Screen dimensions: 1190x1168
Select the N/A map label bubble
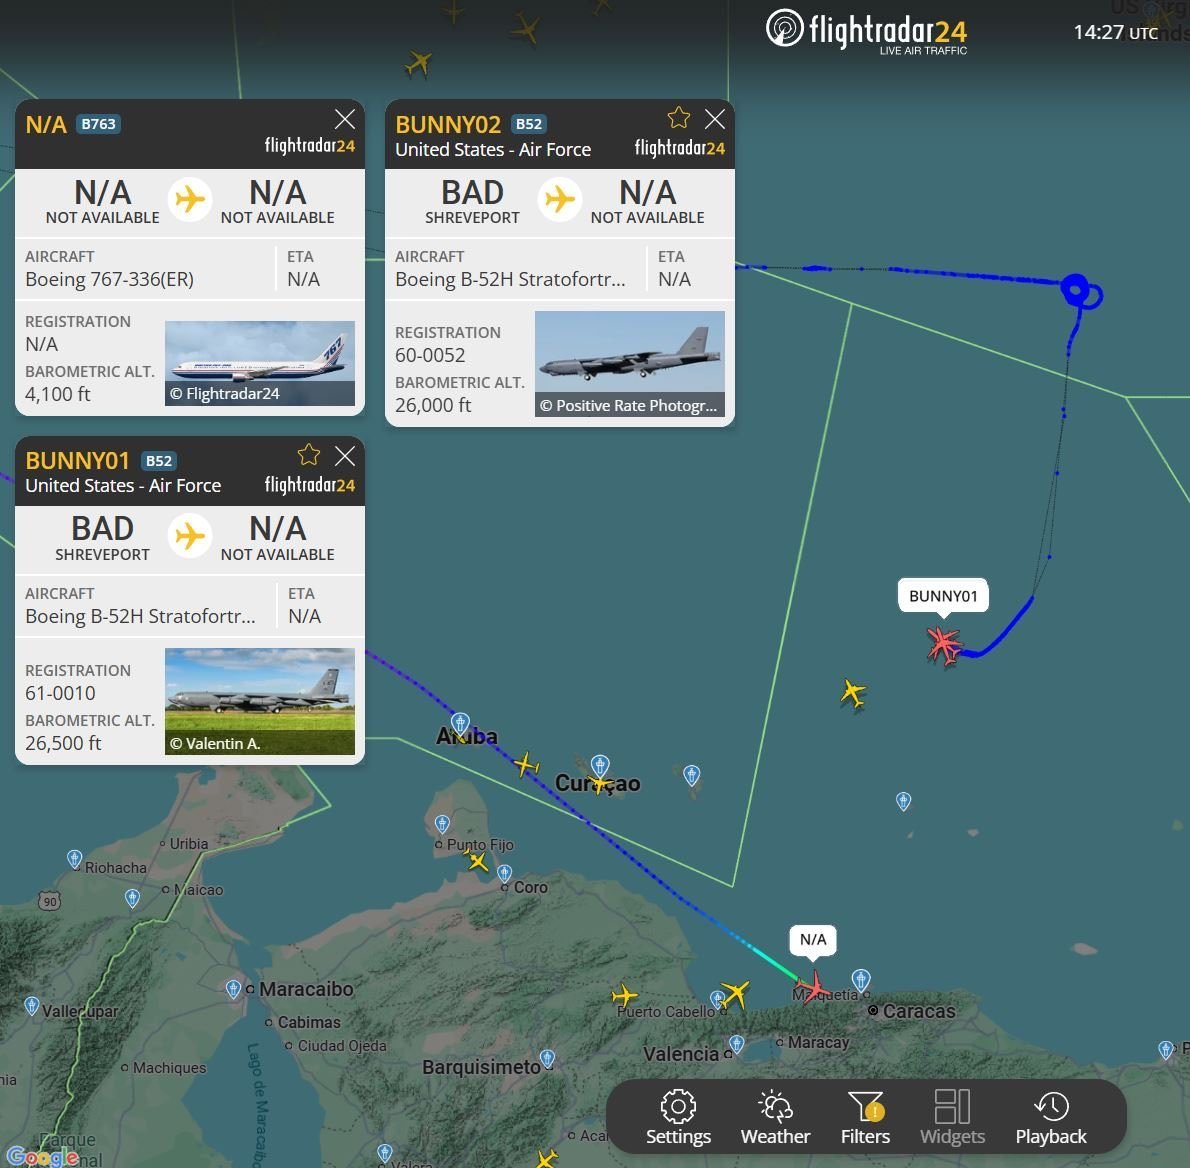(813, 940)
